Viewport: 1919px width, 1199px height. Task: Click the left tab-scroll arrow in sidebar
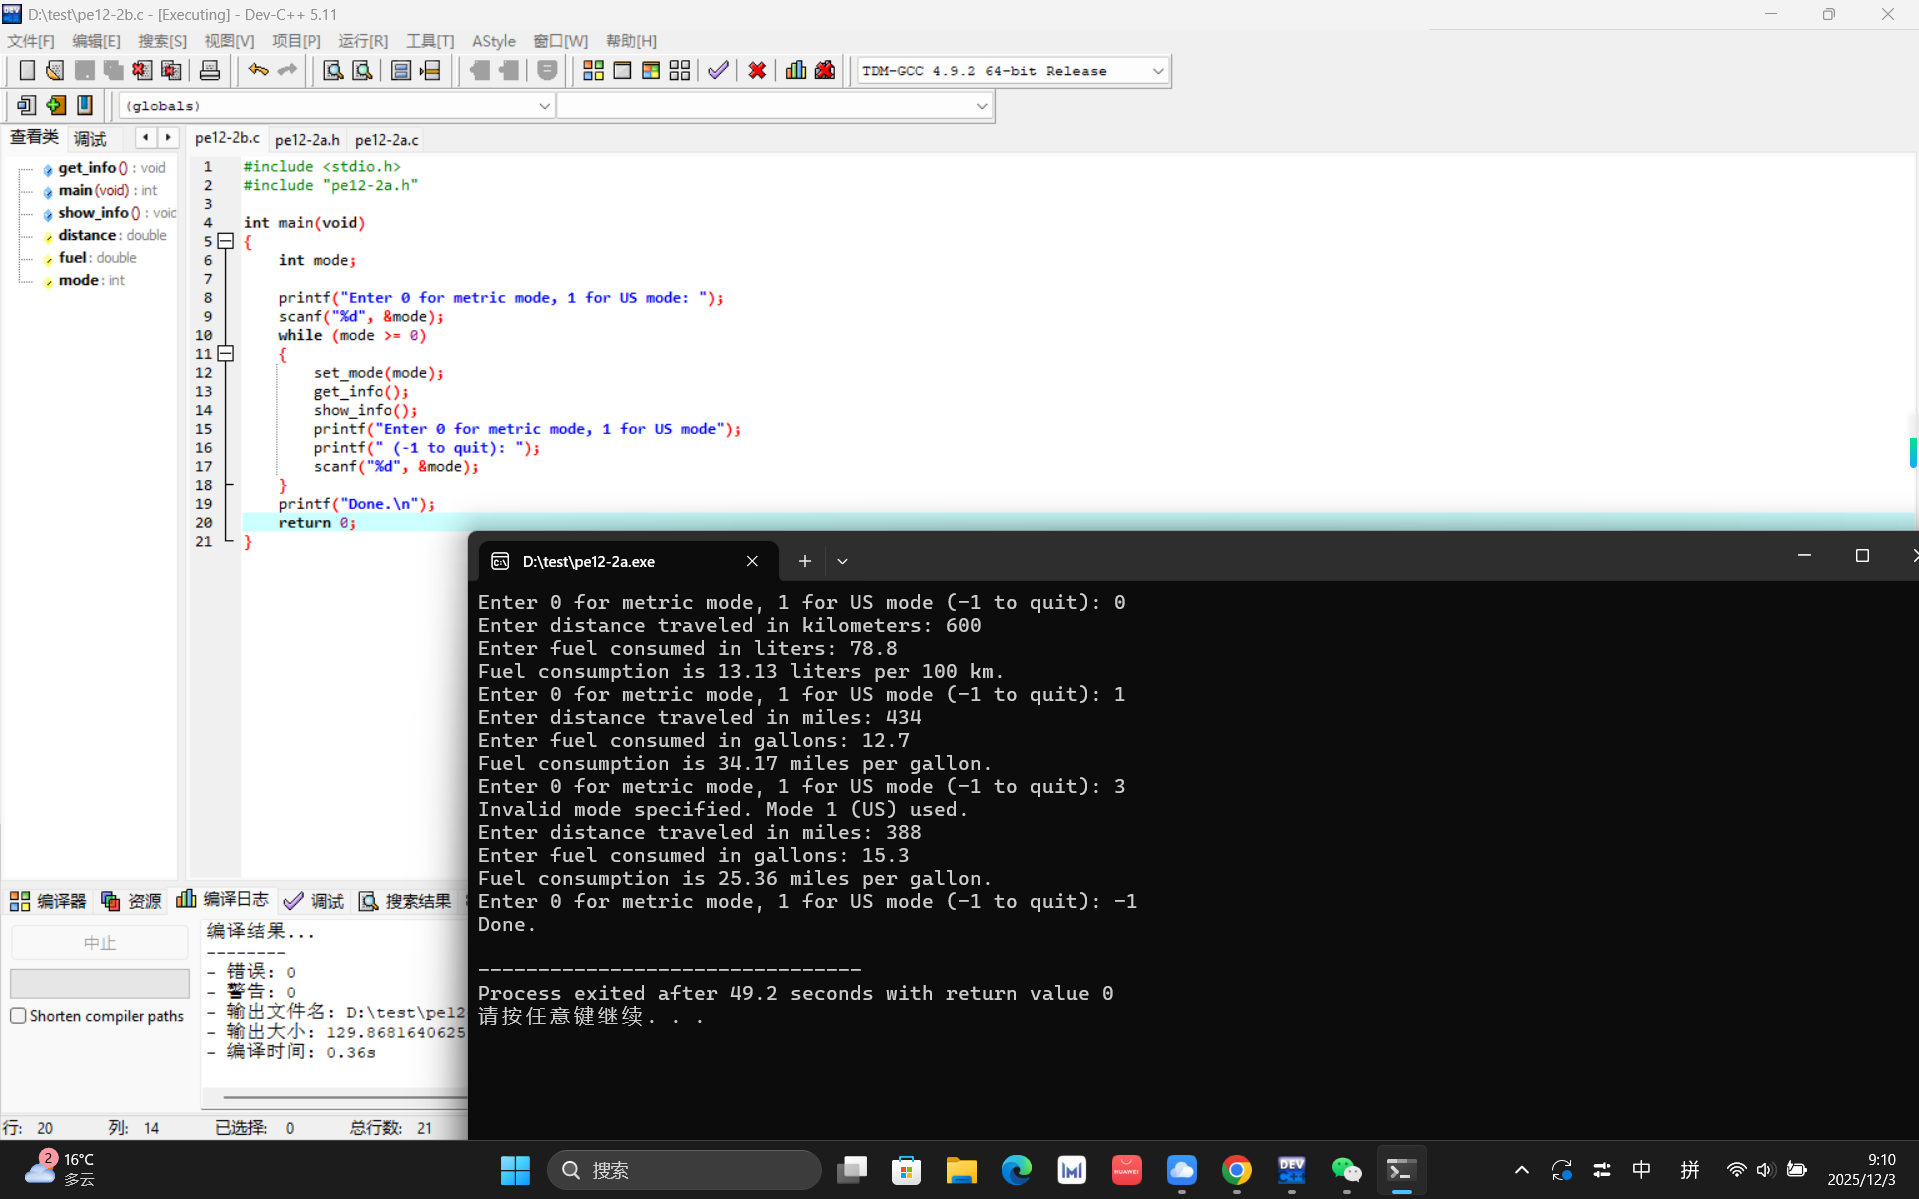coord(146,137)
